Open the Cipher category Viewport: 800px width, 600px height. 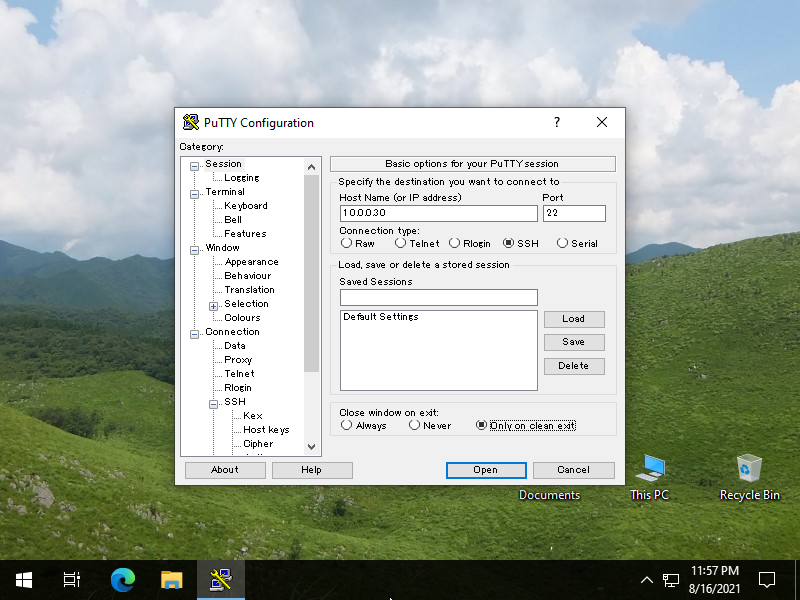point(258,444)
